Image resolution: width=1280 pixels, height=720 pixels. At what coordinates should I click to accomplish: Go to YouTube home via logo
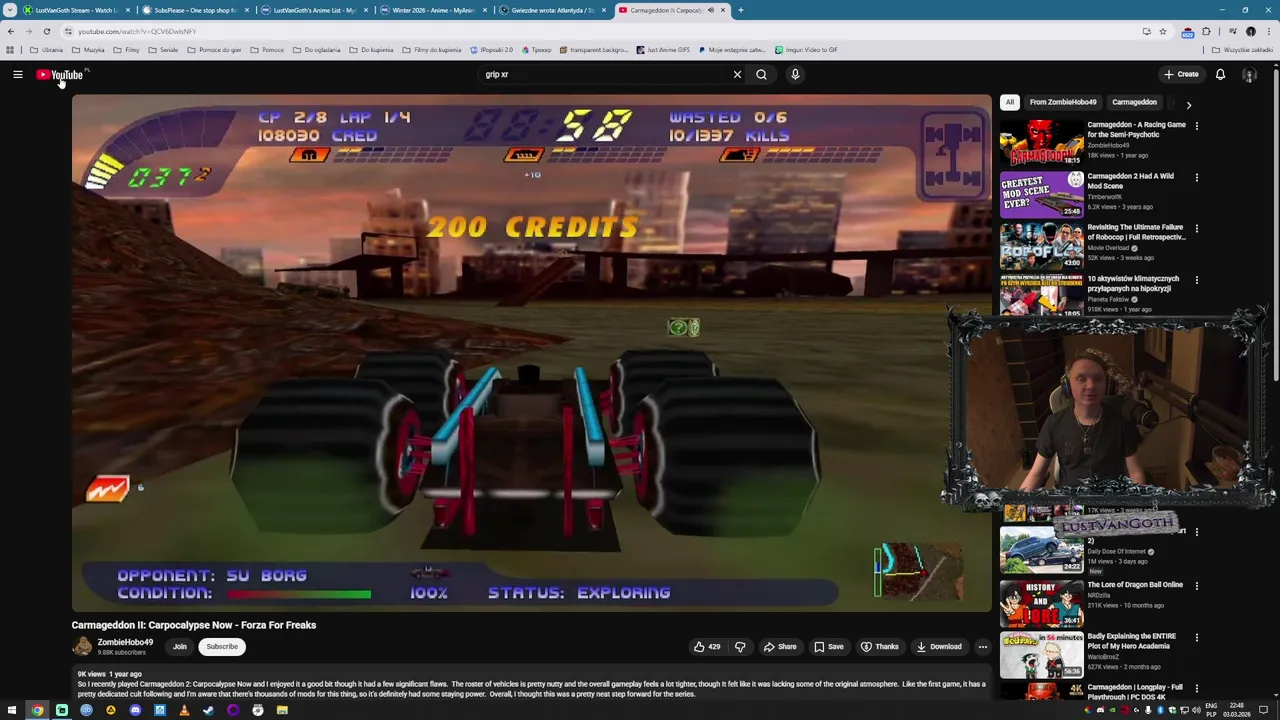click(60, 74)
